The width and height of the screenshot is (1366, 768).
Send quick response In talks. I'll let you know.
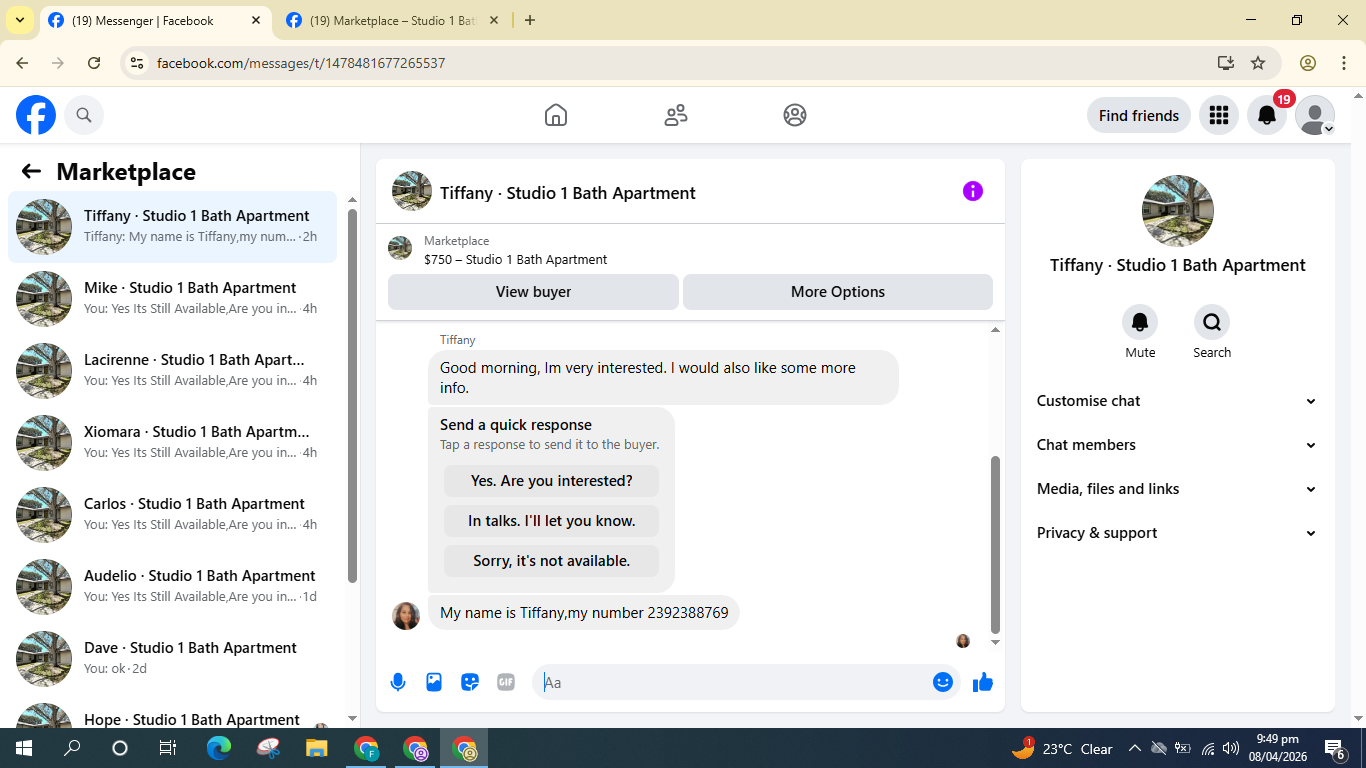pos(552,521)
